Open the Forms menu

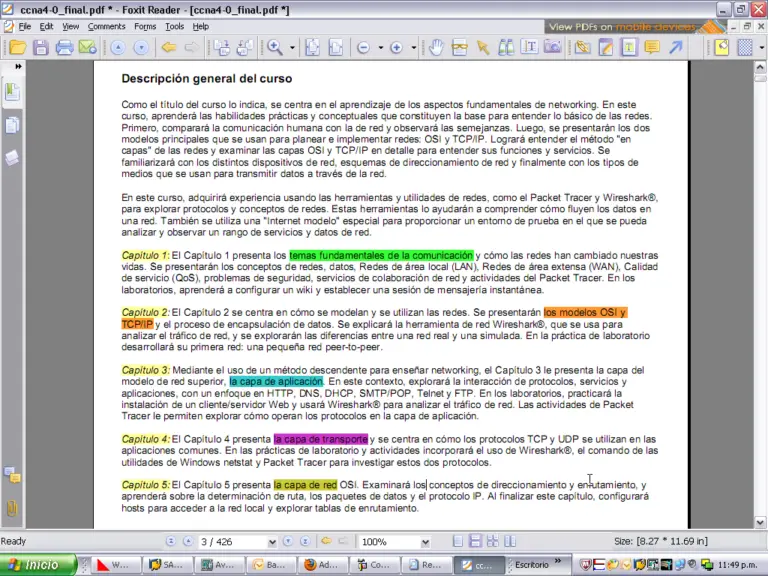pos(145,26)
